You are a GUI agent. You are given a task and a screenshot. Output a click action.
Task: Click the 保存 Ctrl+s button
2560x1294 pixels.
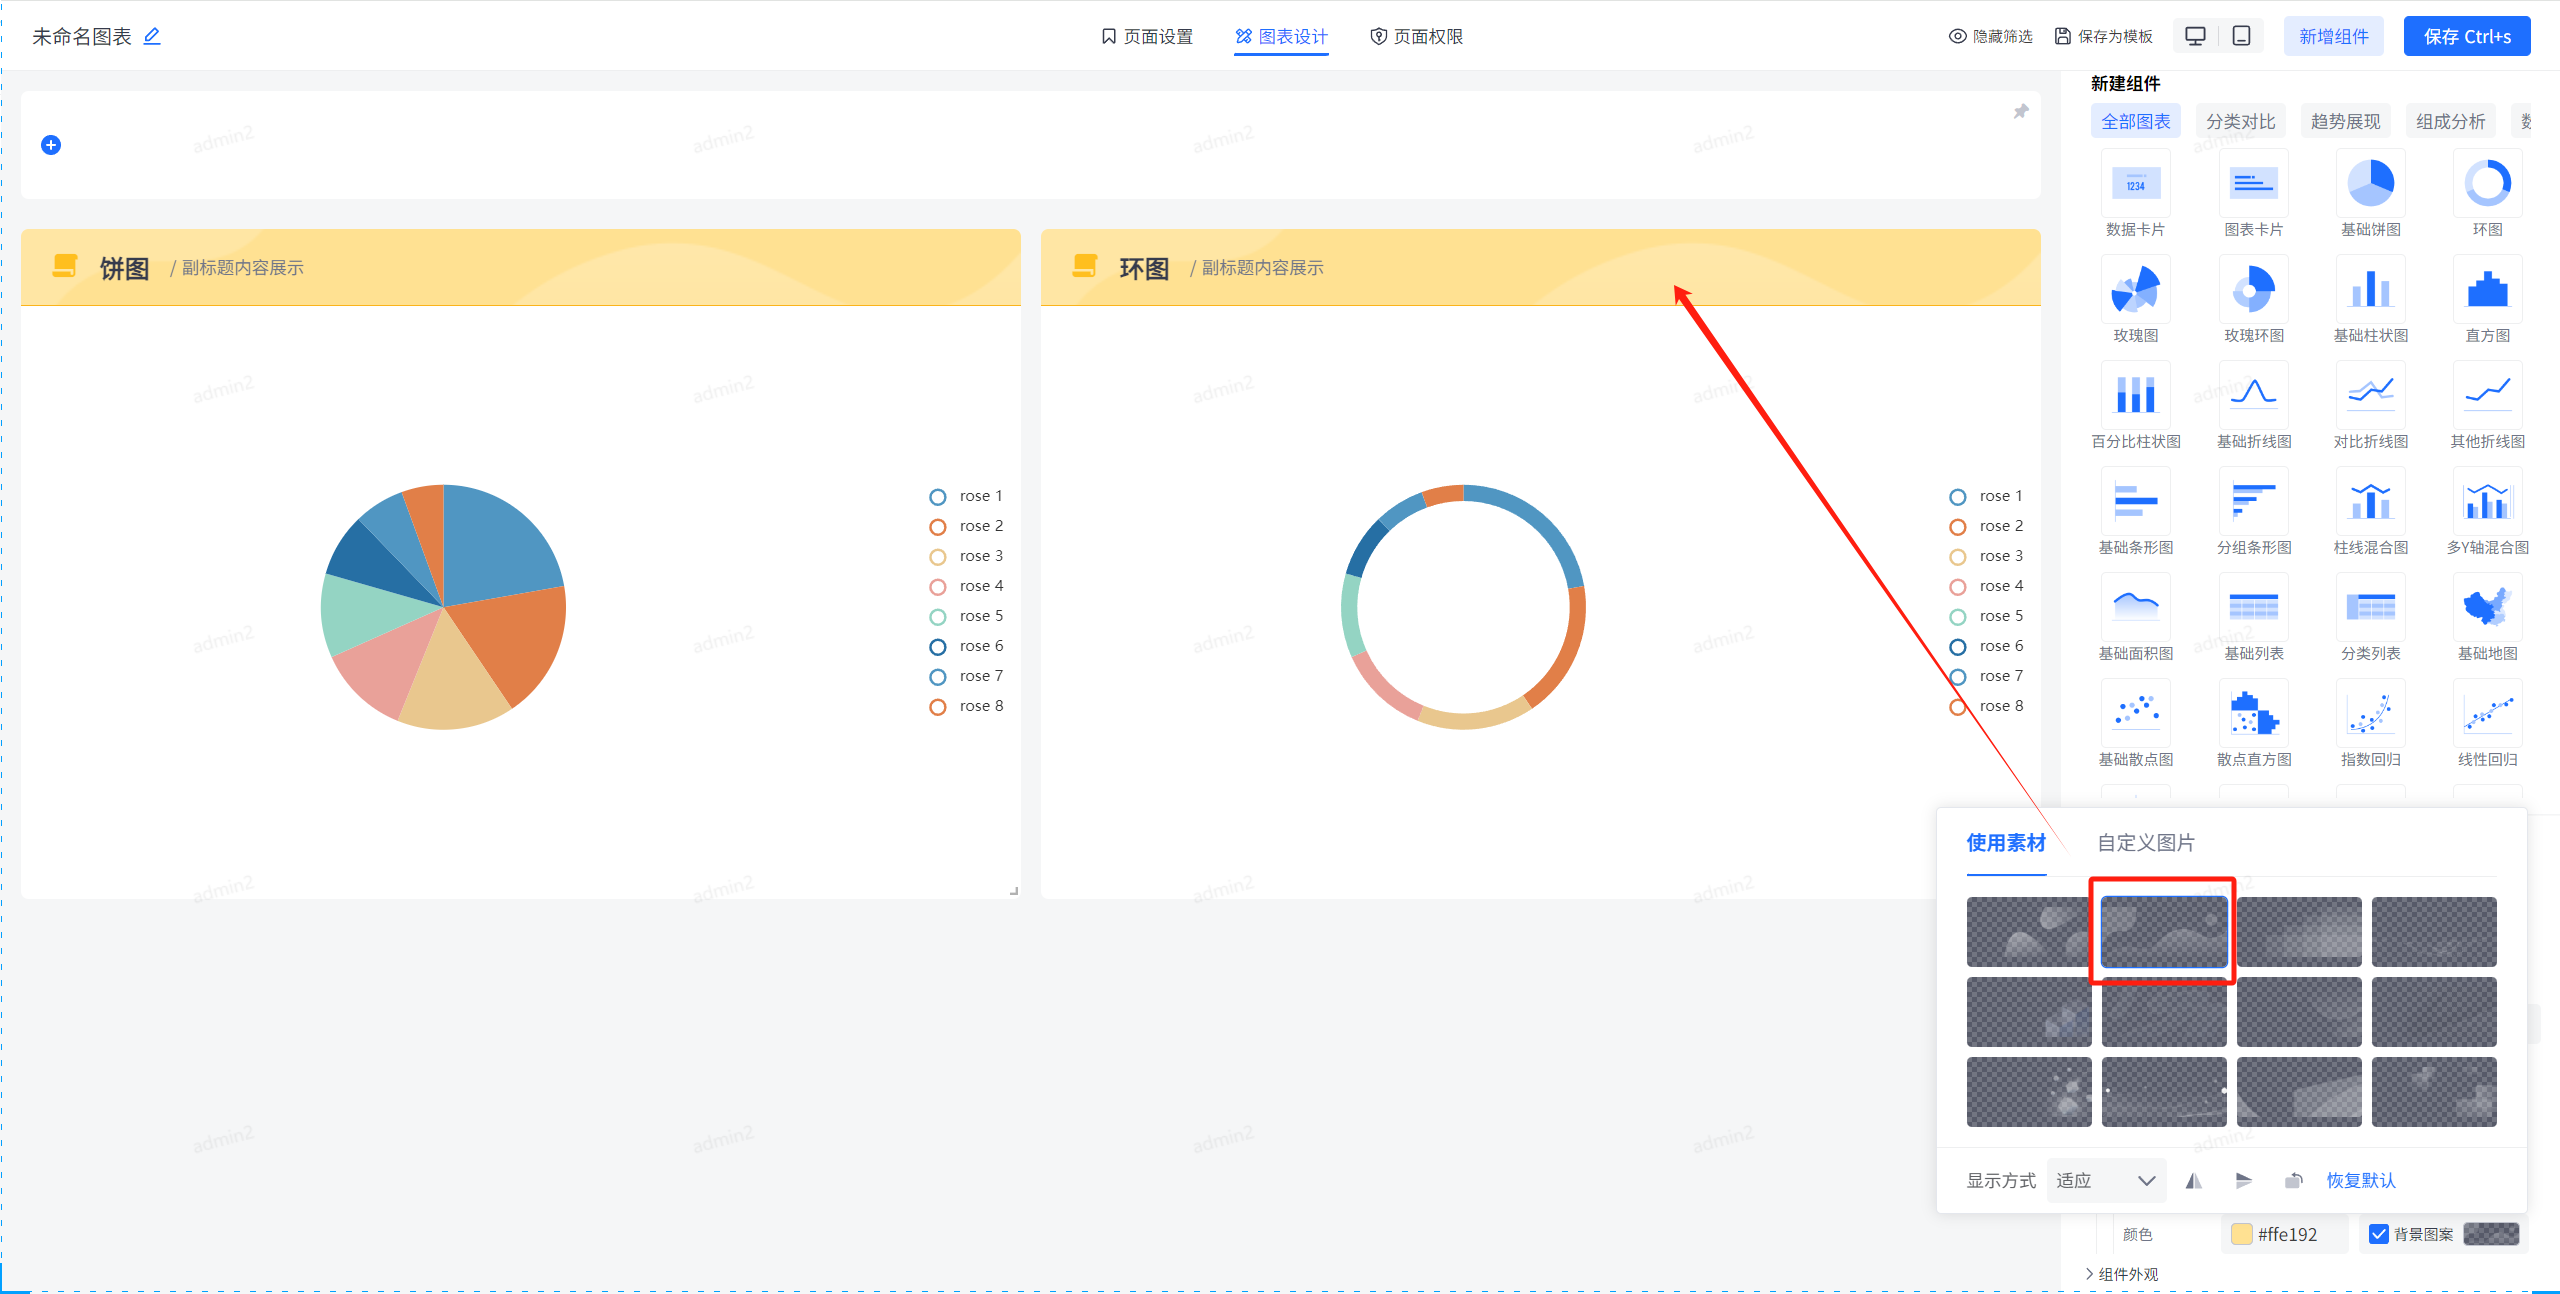click(2466, 36)
